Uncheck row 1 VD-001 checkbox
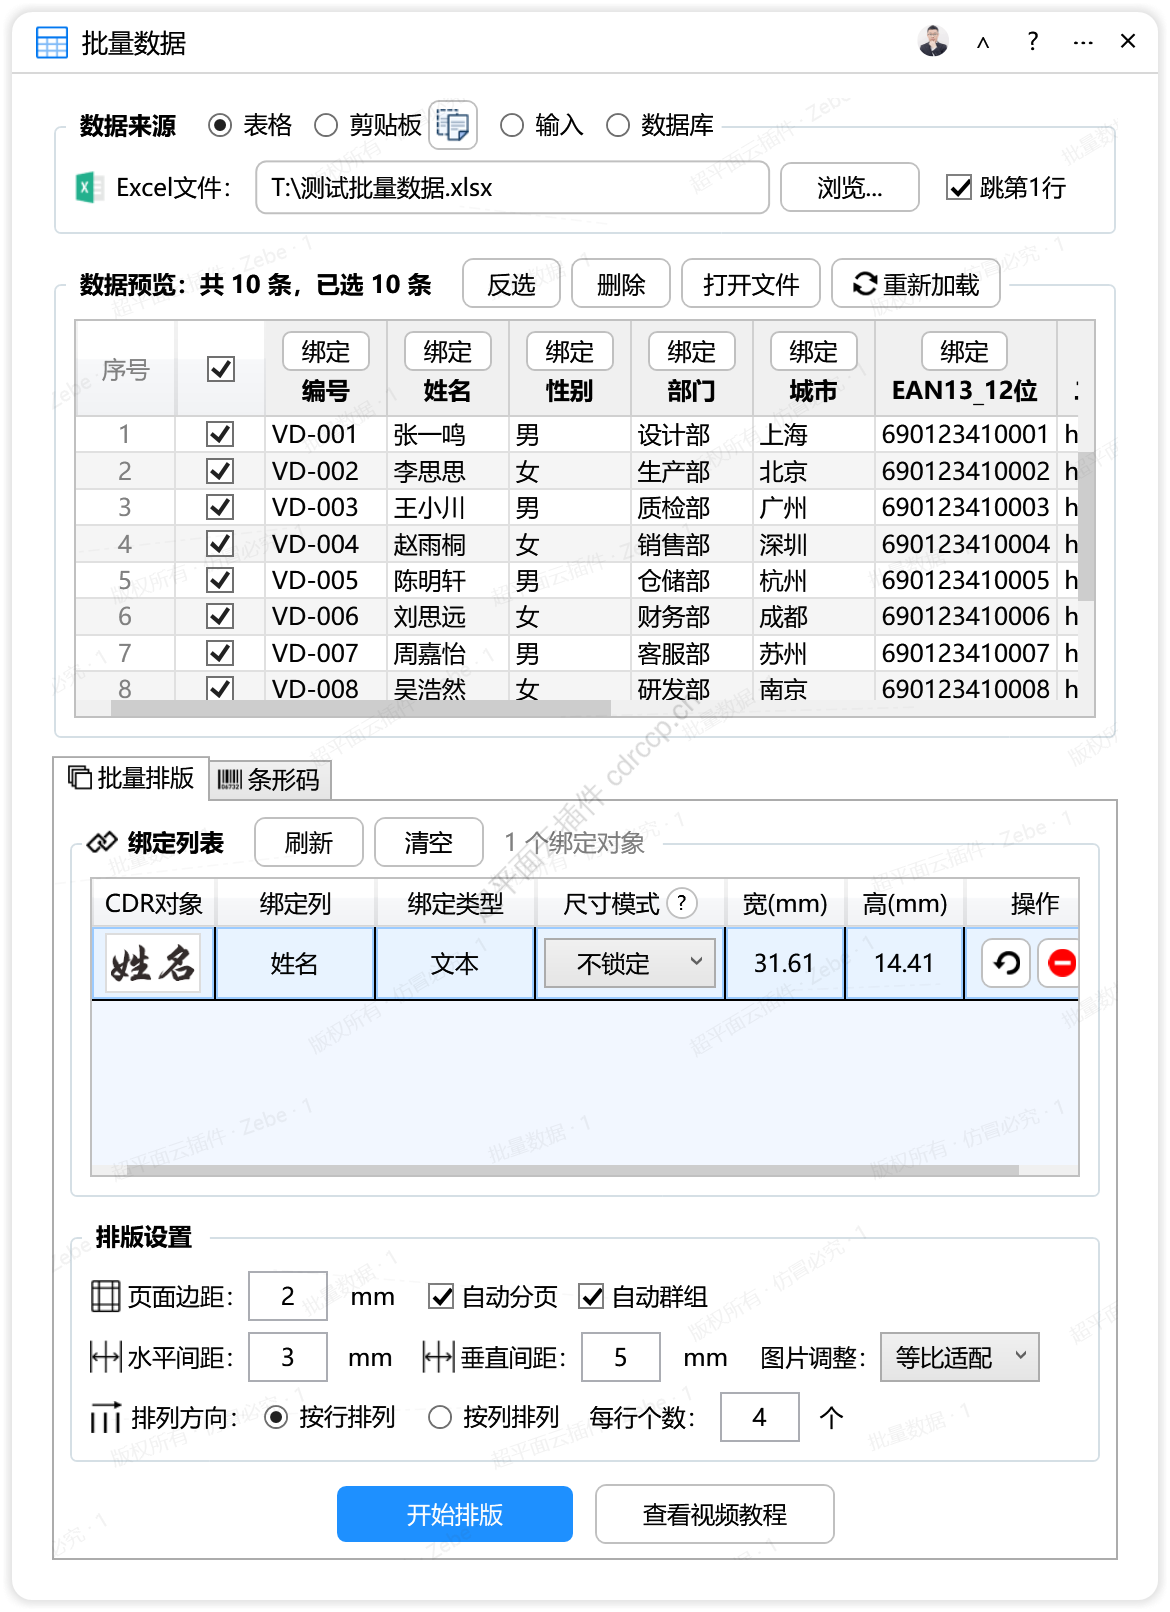 220,434
